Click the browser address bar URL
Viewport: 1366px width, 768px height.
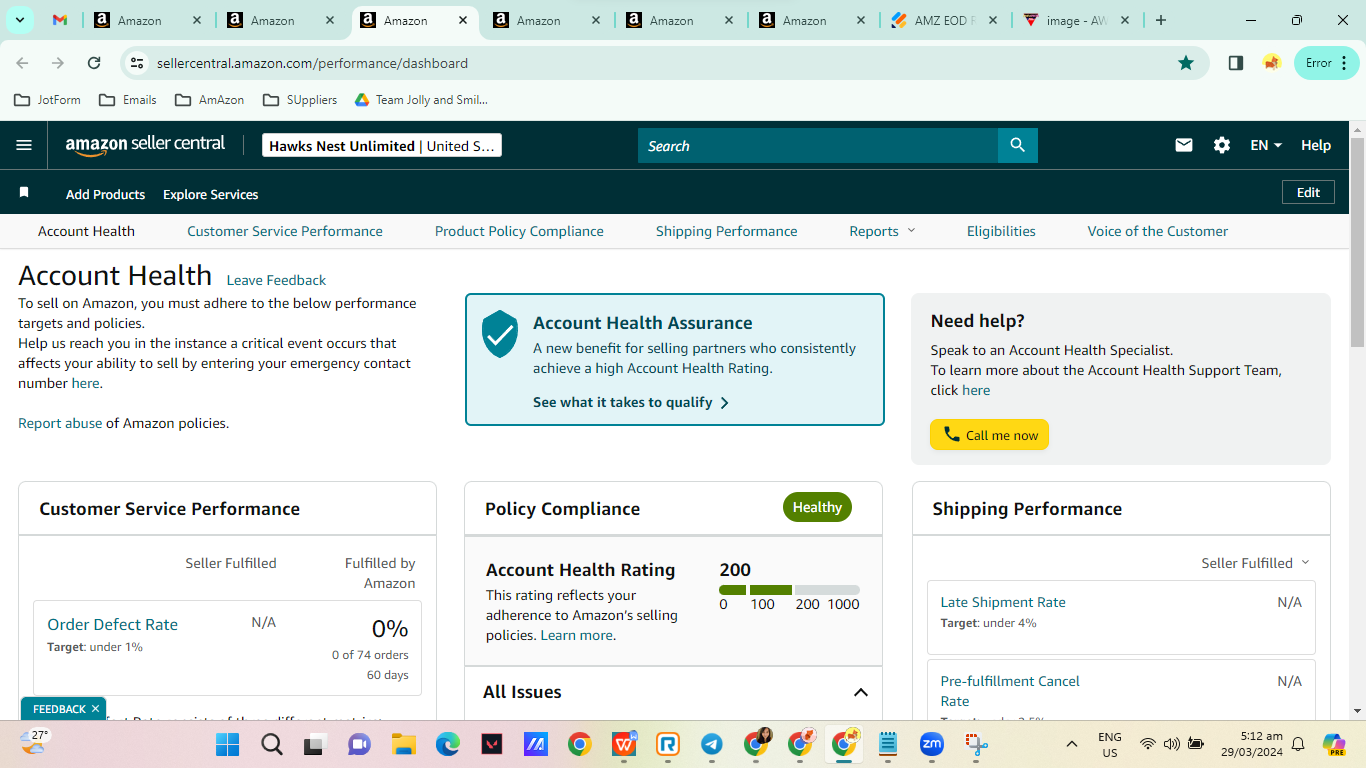[312, 63]
